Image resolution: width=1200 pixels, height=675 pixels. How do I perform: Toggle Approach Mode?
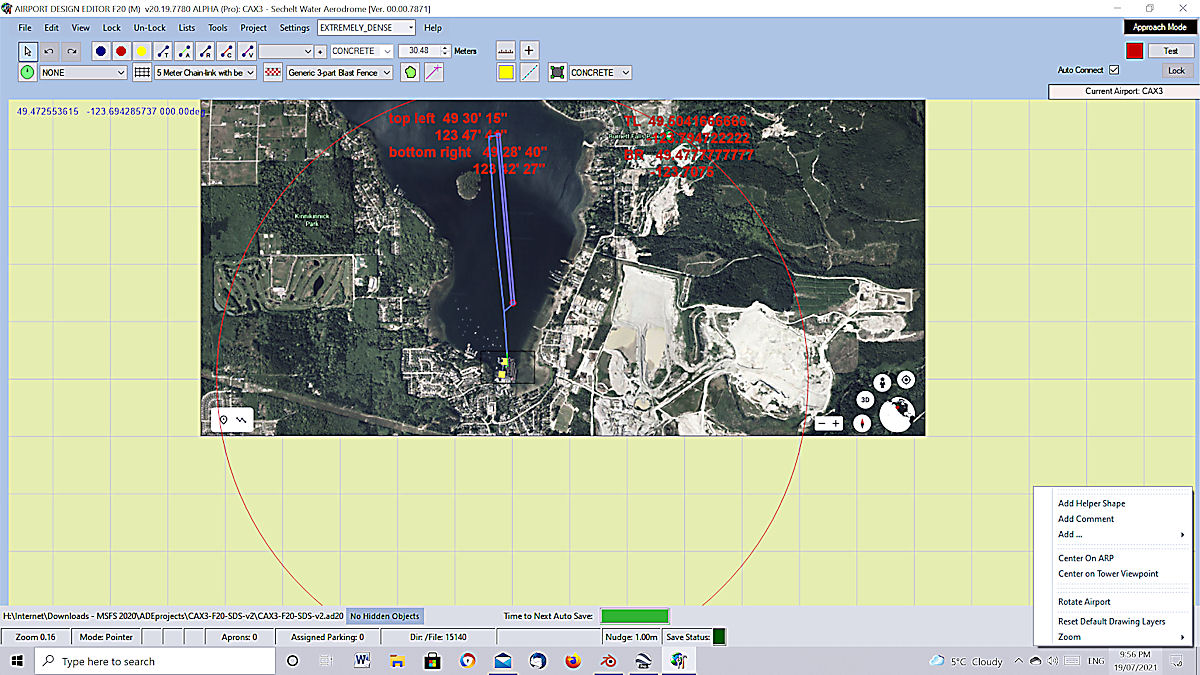[x=1158, y=27]
